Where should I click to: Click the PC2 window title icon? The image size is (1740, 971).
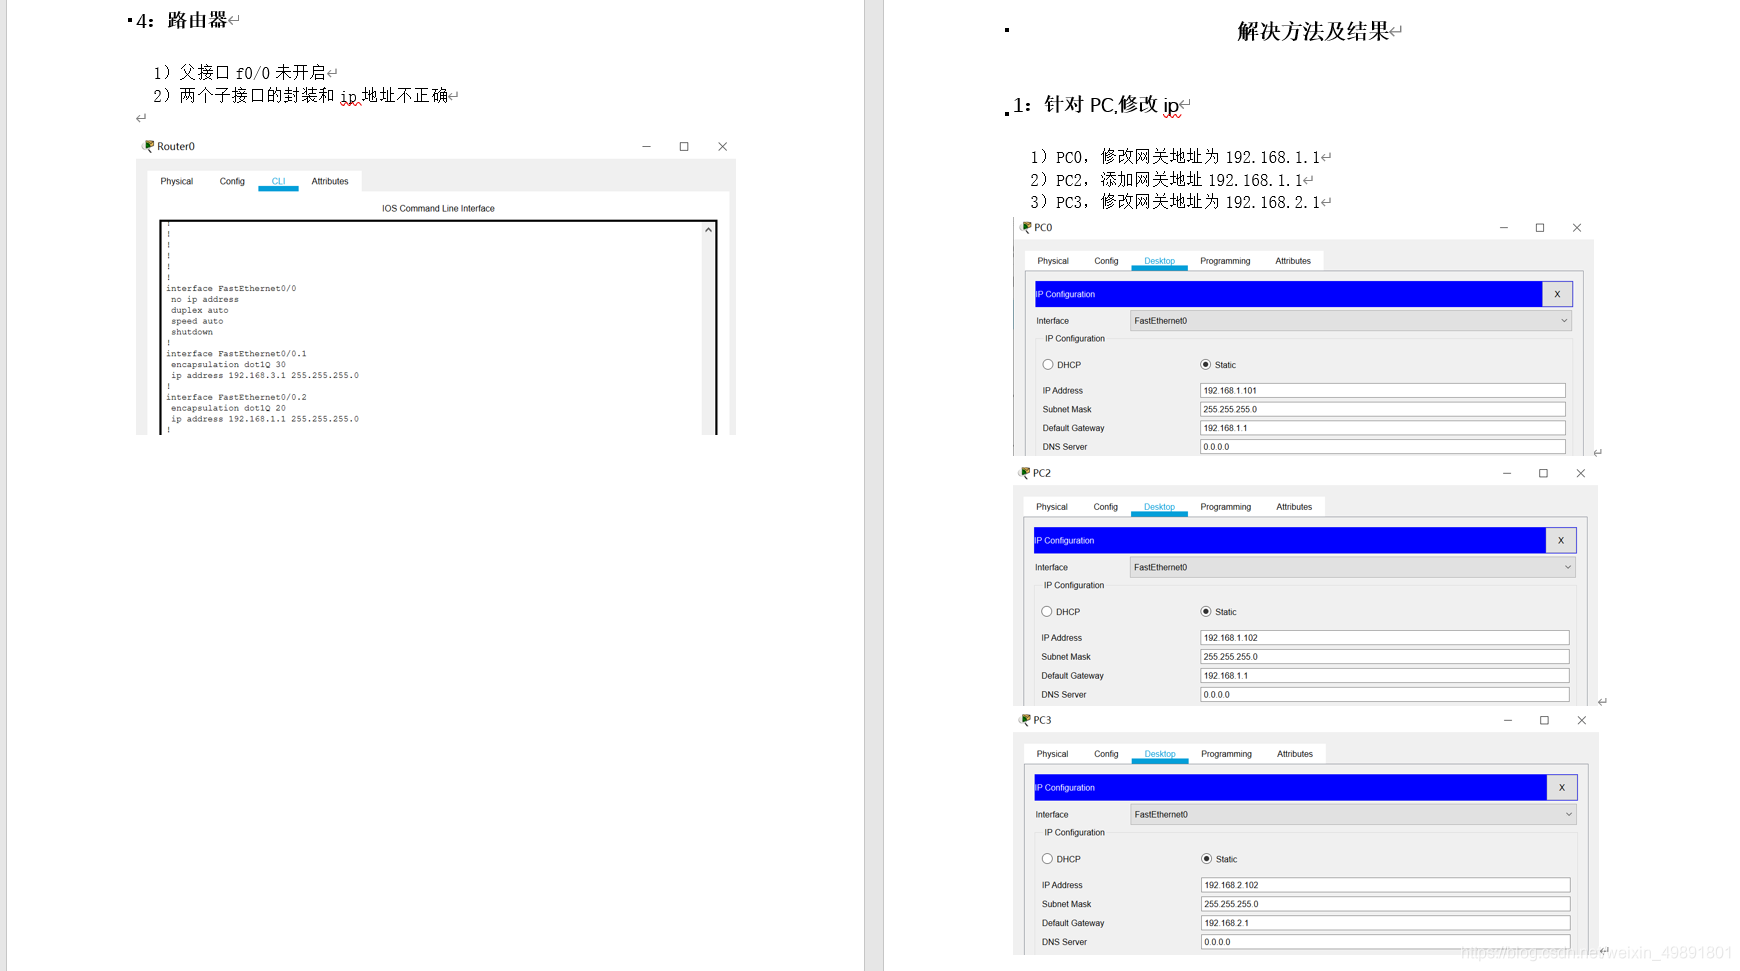1025,473
